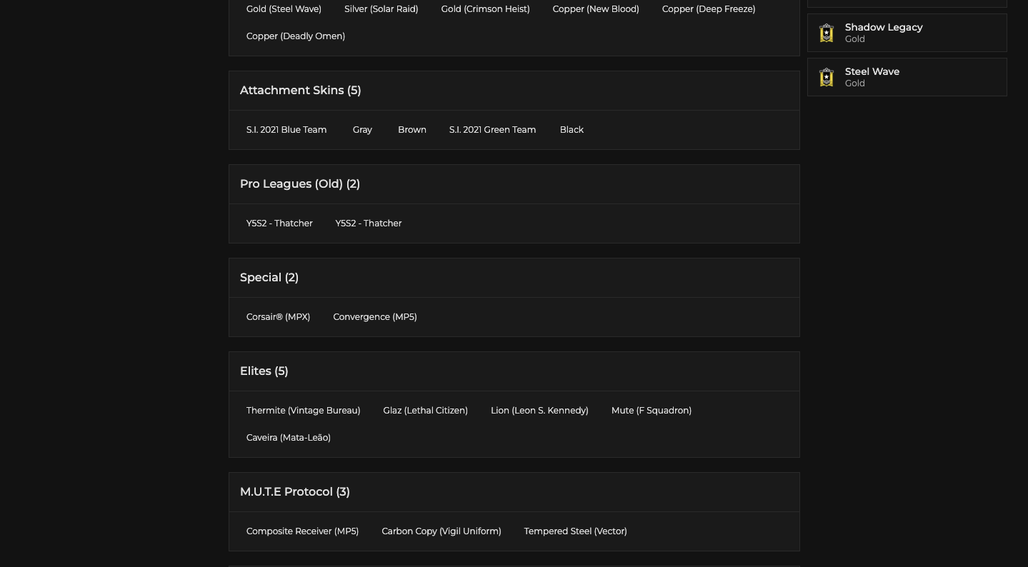Click the Copper (Deadly Omen) tag
The width and height of the screenshot is (1028, 567).
tap(296, 36)
